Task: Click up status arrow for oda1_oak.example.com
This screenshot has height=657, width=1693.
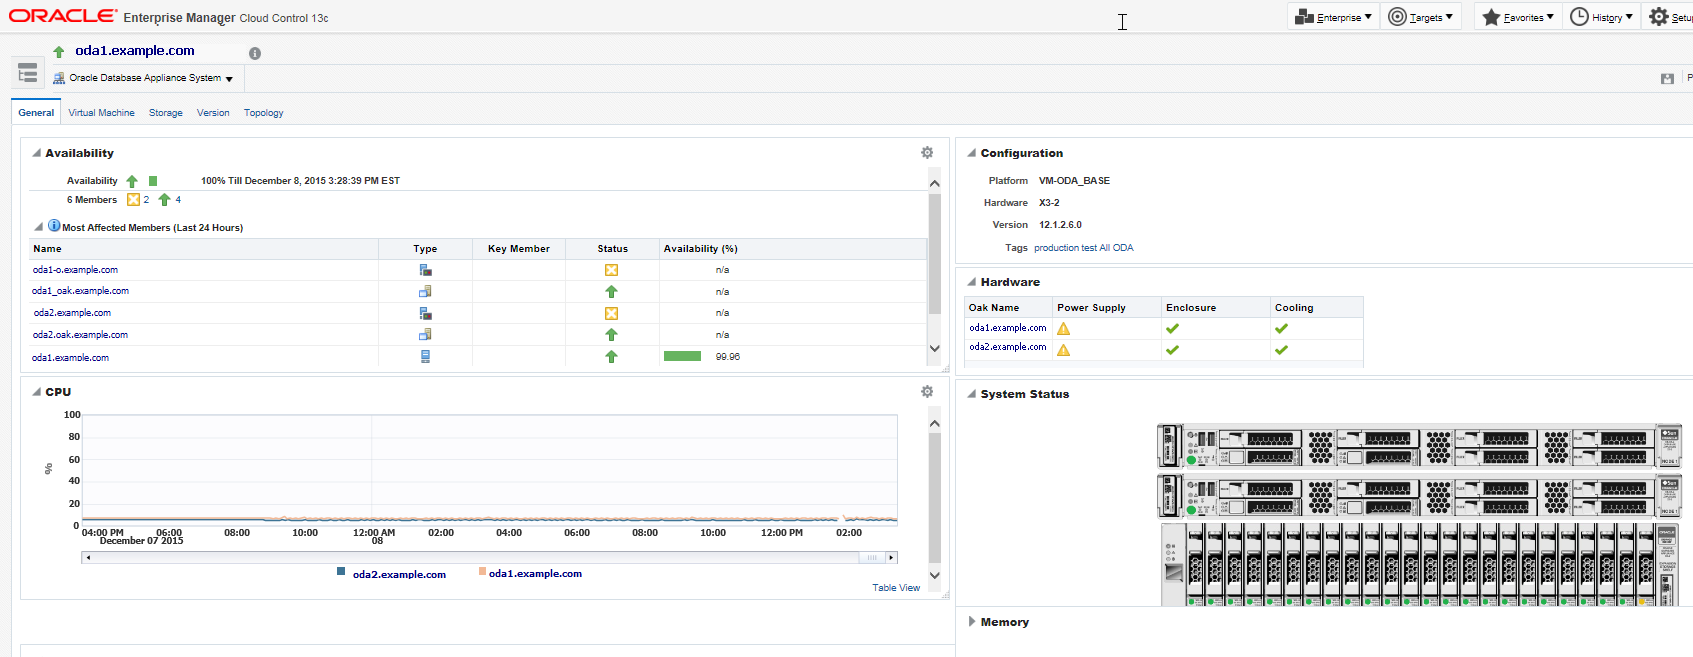Action: tap(611, 292)
